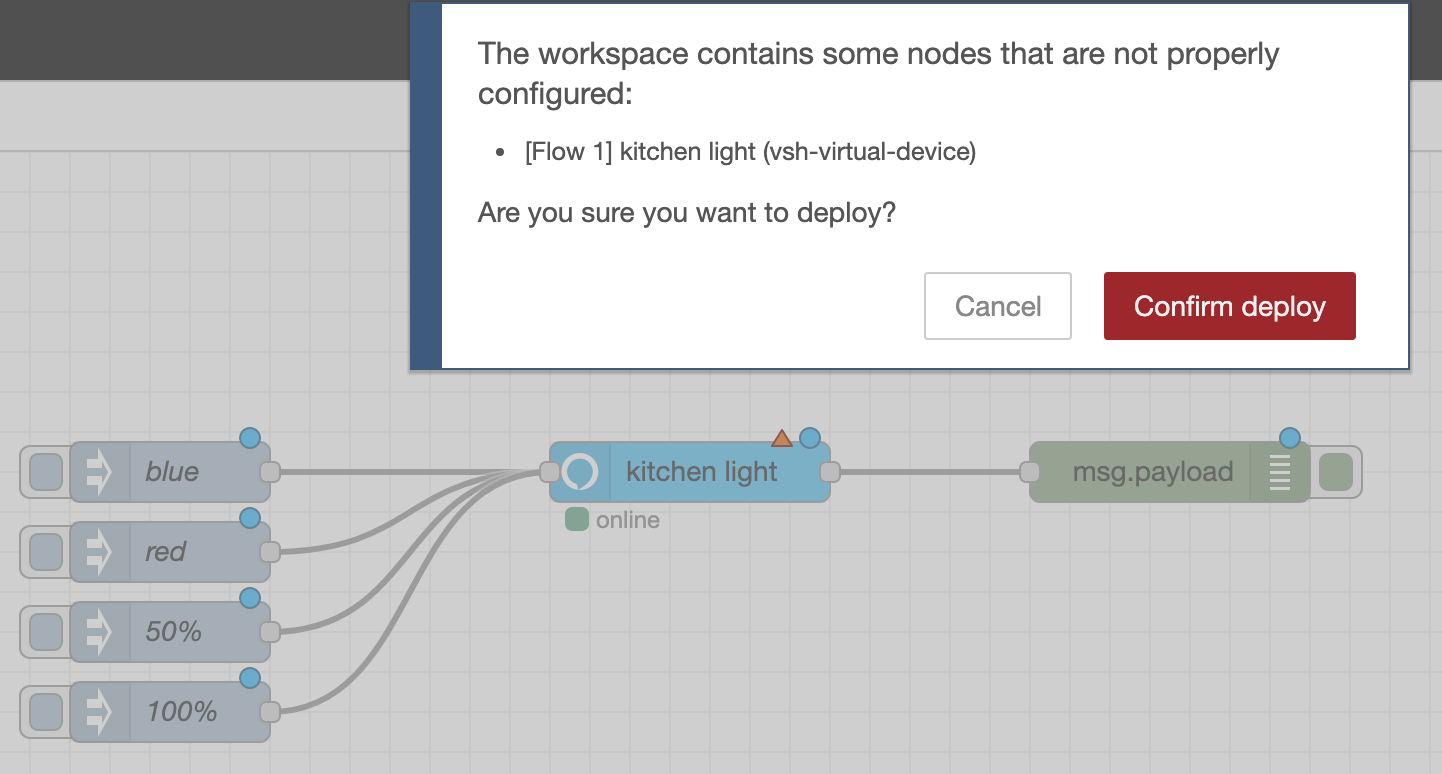Click the inject arrow icon on the 100% node
This screenshot has height=774, width=1442.
95,711
